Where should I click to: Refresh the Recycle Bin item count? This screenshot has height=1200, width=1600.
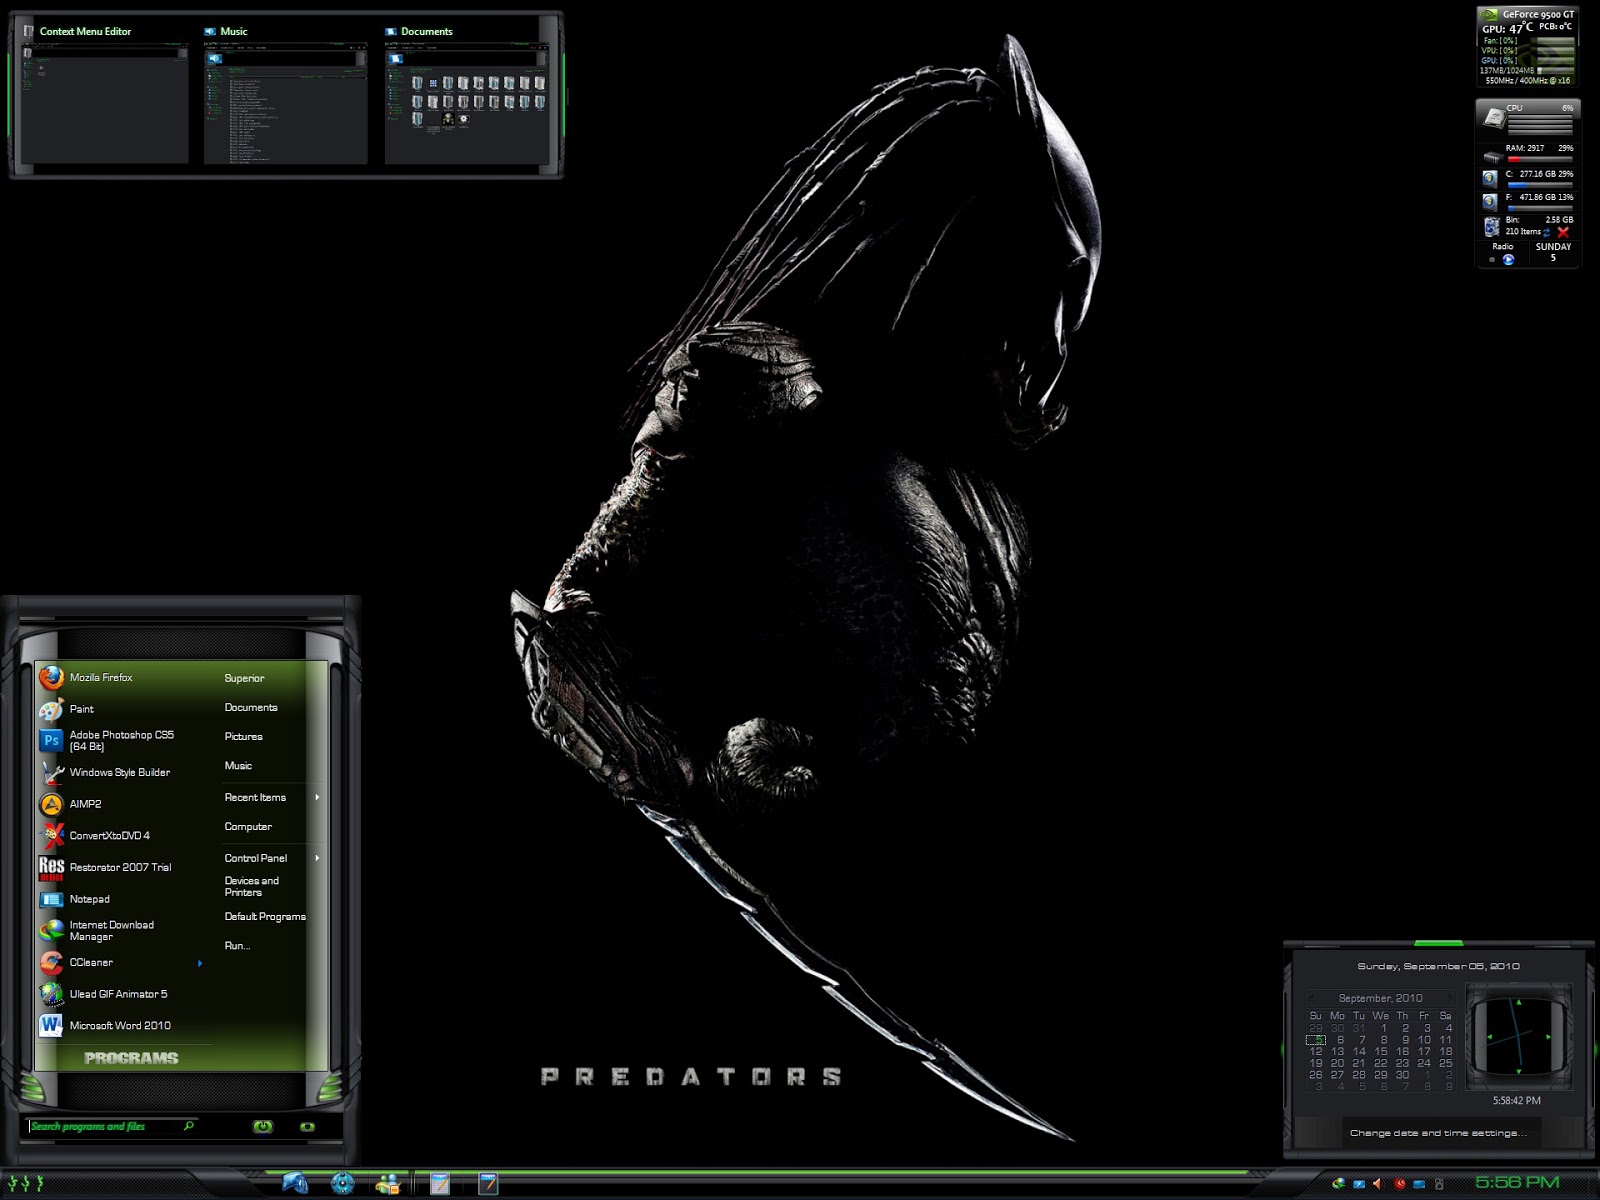(x=1546, y=232)
